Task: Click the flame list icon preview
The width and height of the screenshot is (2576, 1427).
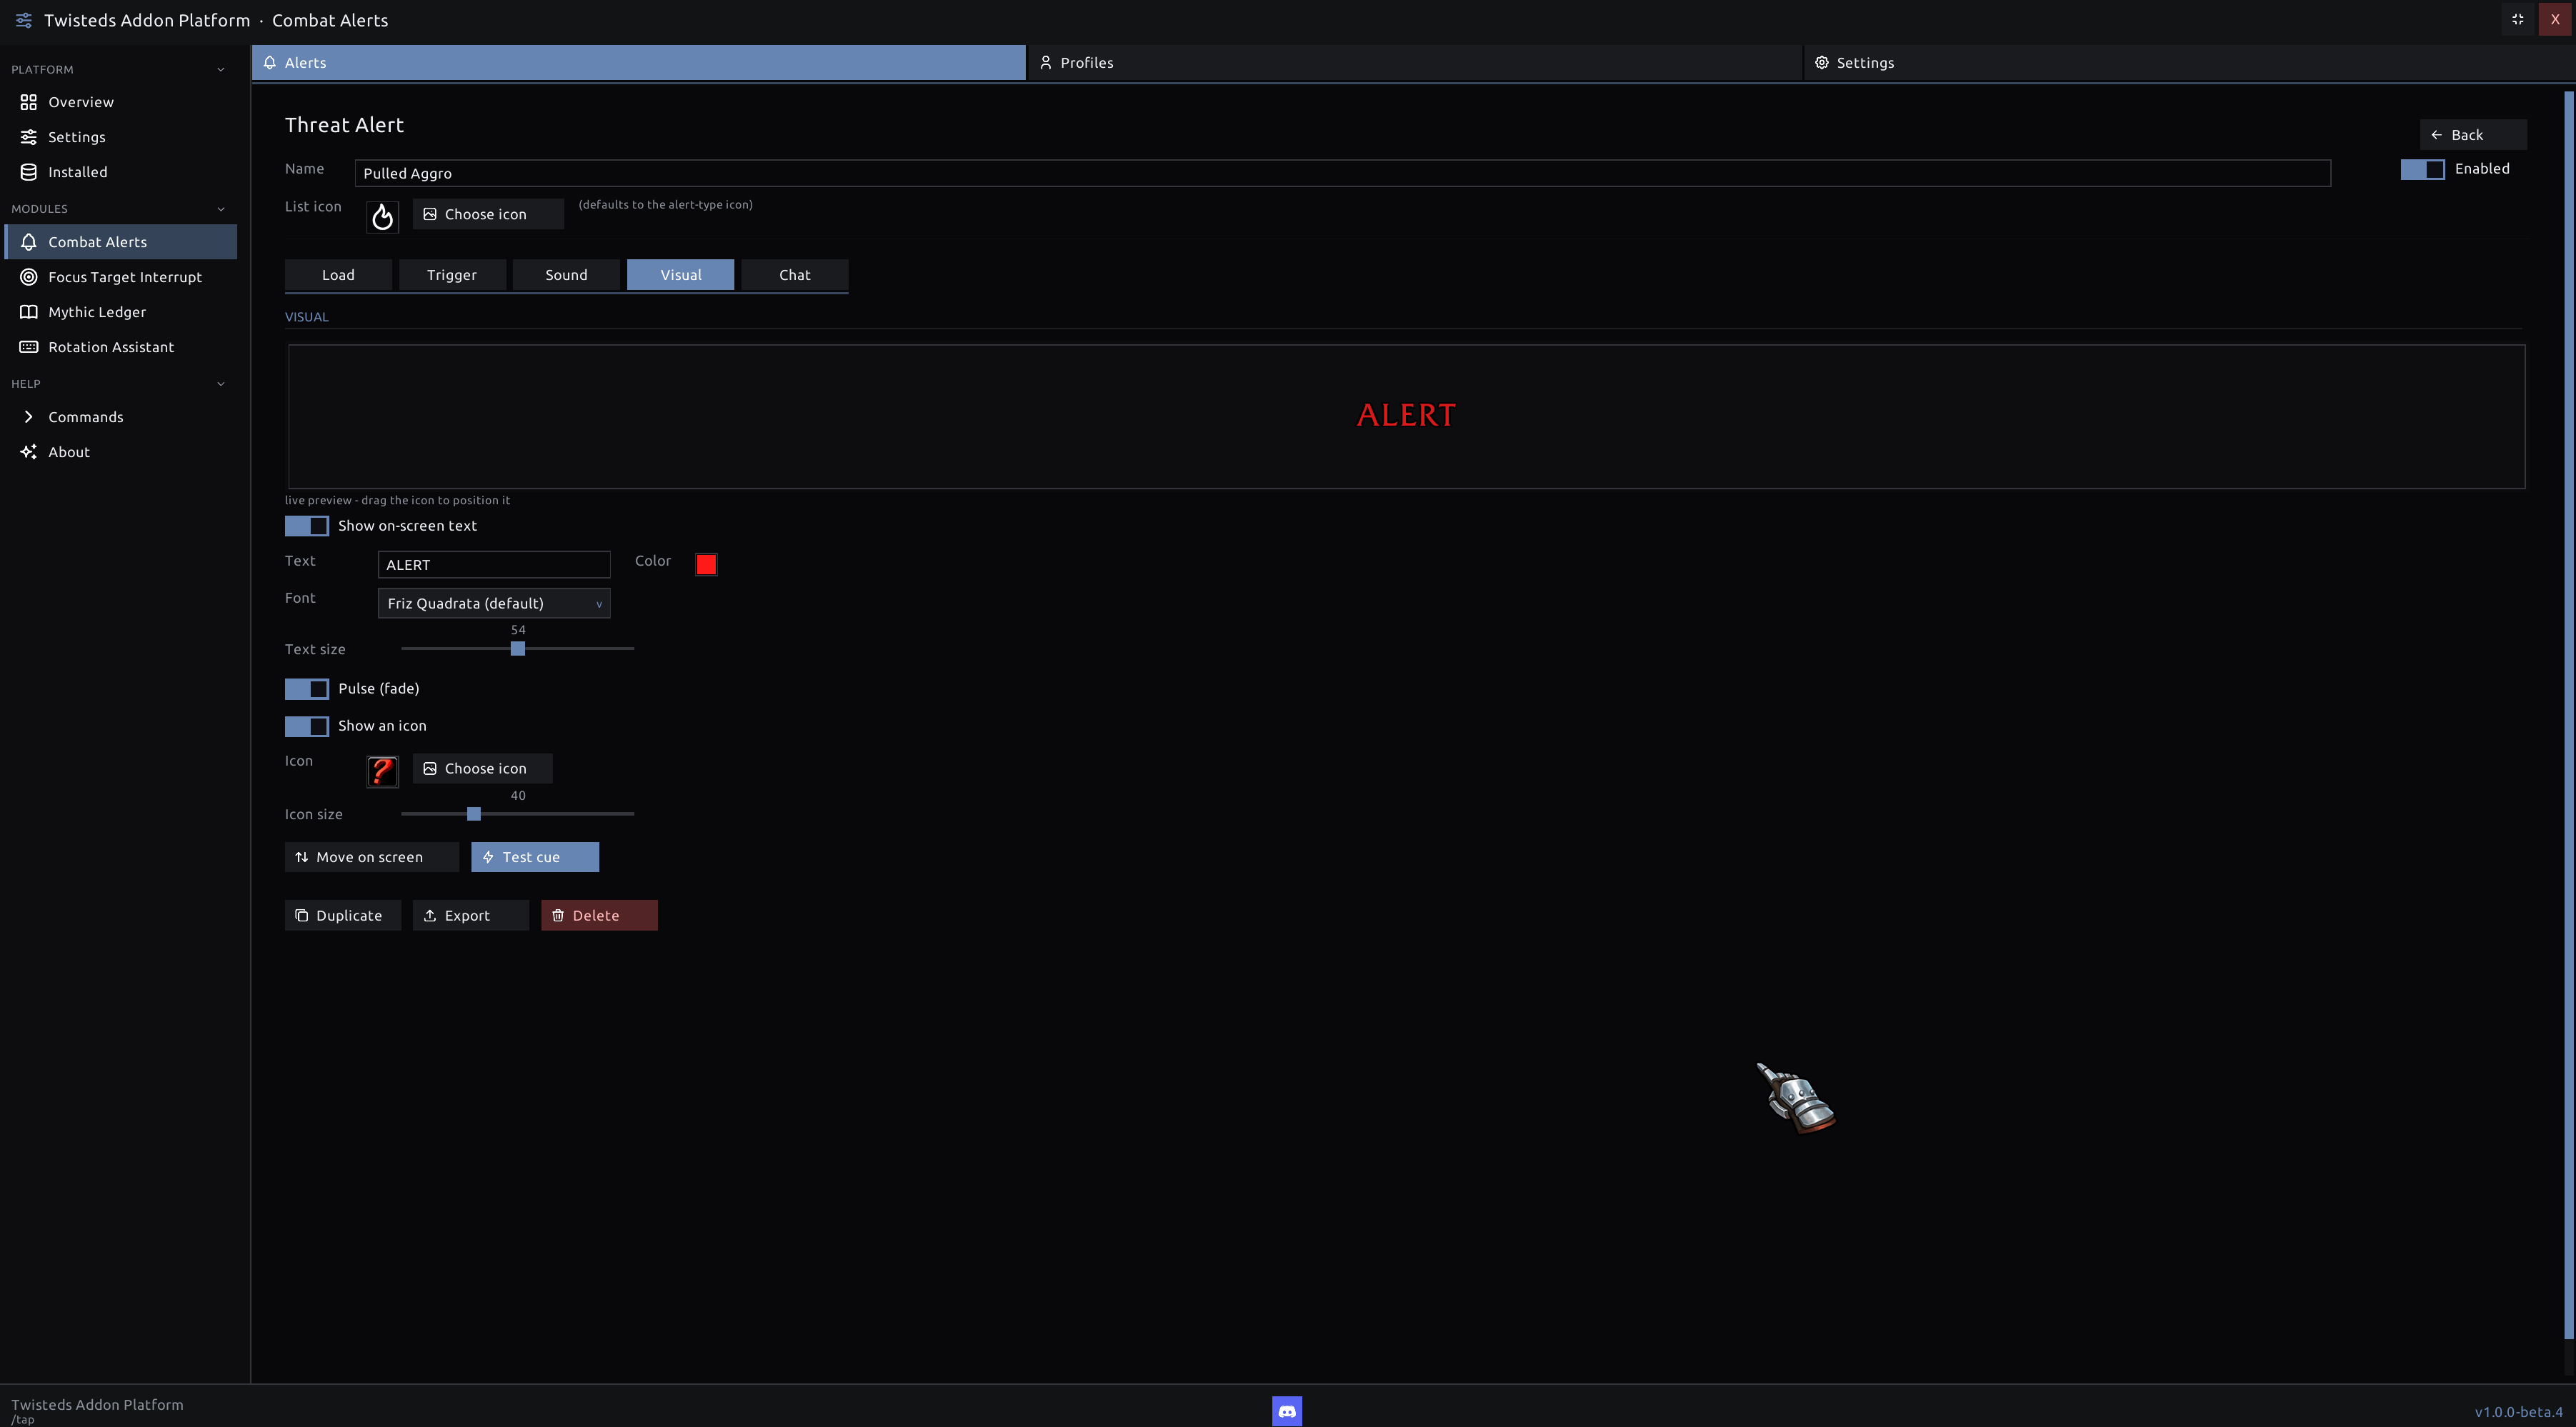Action: (x=382, y=216)
